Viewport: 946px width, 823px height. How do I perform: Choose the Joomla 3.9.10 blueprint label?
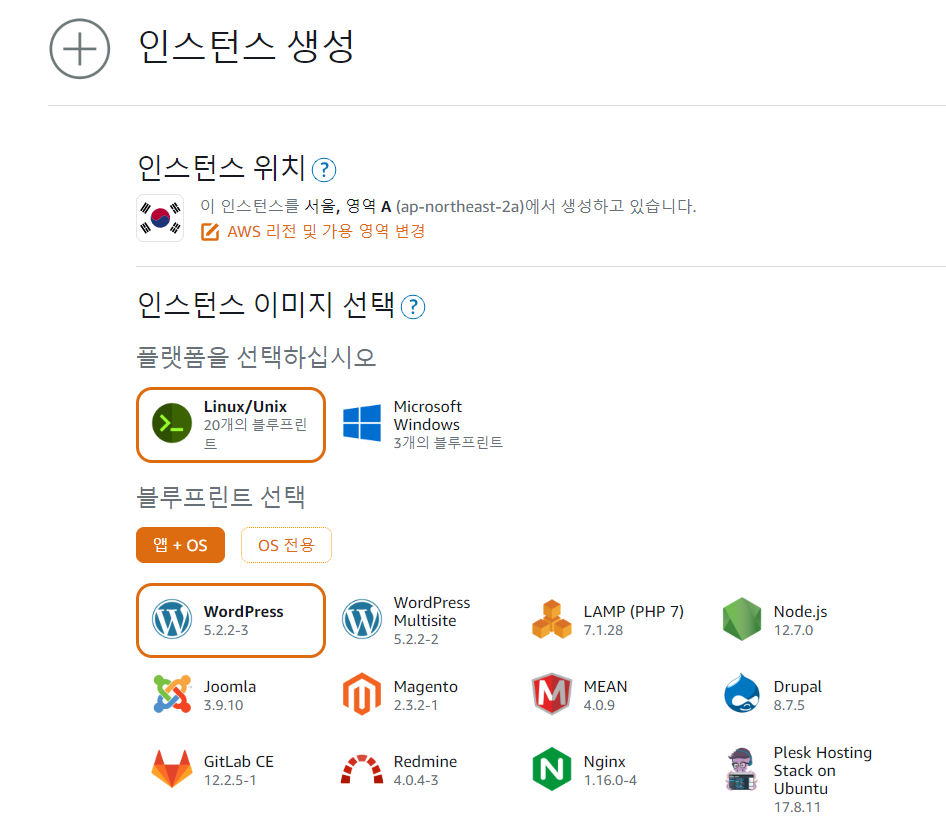pyautogui.click(x=230, y=695)
